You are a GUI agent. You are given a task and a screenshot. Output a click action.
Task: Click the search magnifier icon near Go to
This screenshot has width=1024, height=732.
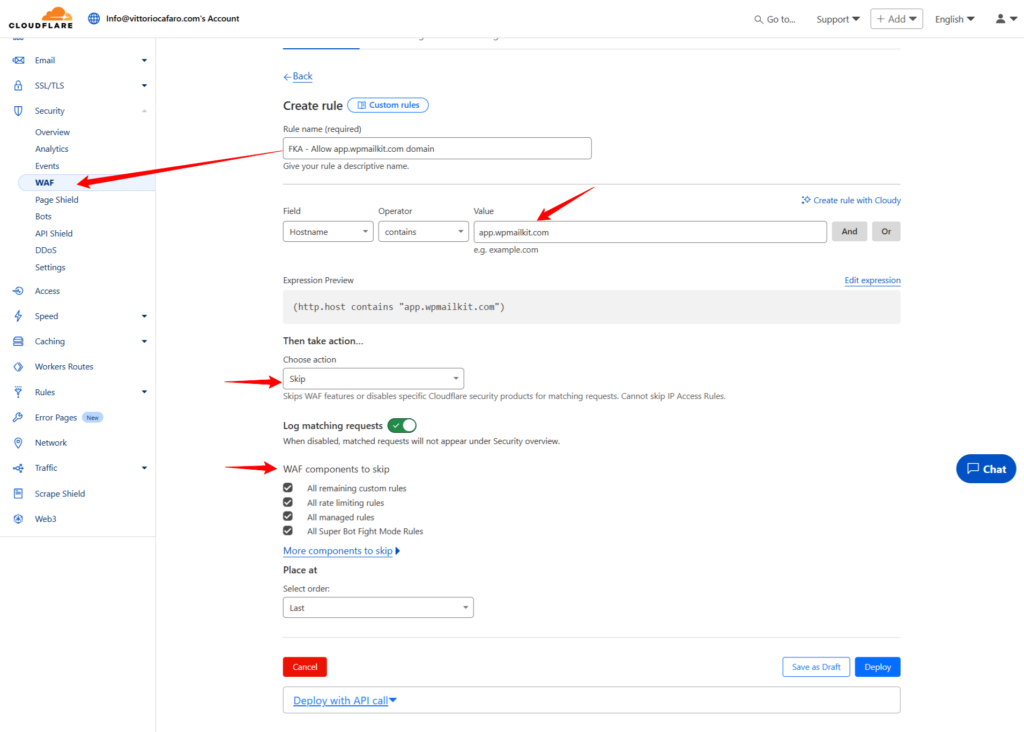click(758, 20)
